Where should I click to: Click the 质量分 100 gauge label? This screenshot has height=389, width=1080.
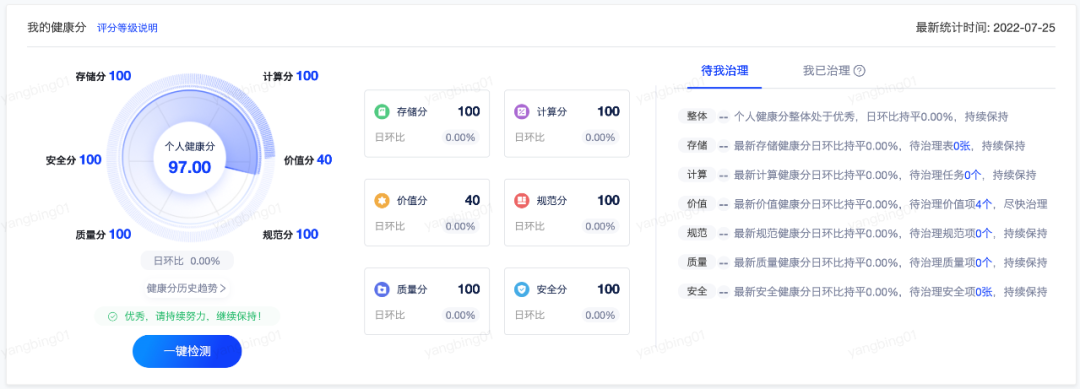(103, 234)
